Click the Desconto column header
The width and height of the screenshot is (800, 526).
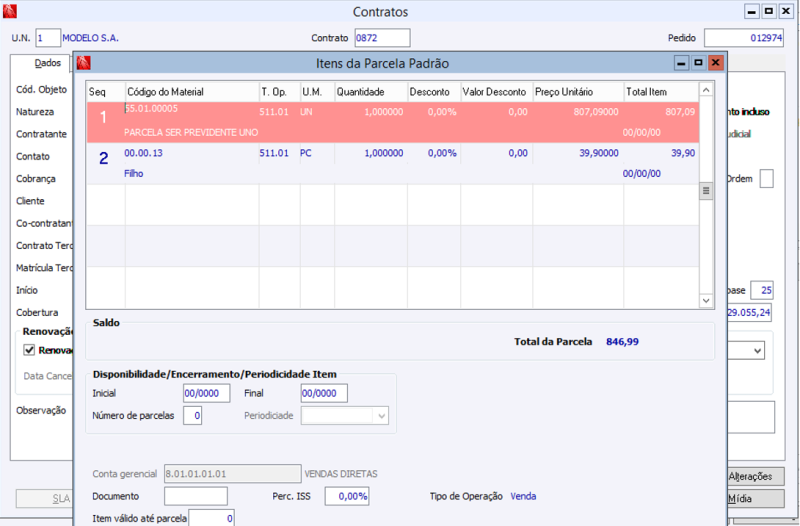pyautogui.click(x=434, y=92)
